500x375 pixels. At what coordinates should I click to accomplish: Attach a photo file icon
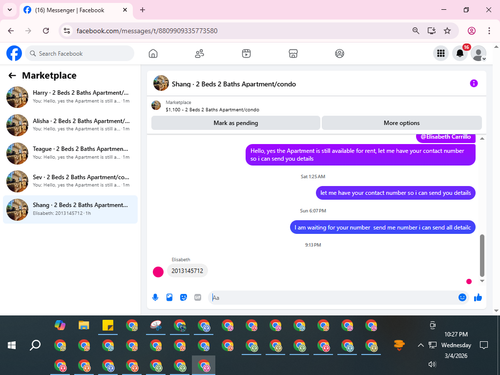[x=169, y=297]
